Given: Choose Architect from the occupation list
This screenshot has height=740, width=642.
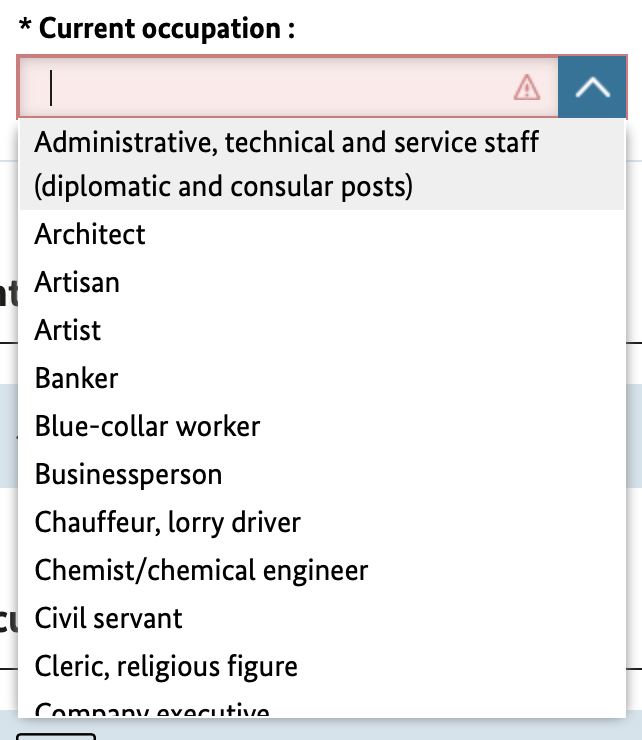Looking at the screenshot, I should [x=90, y=234].
